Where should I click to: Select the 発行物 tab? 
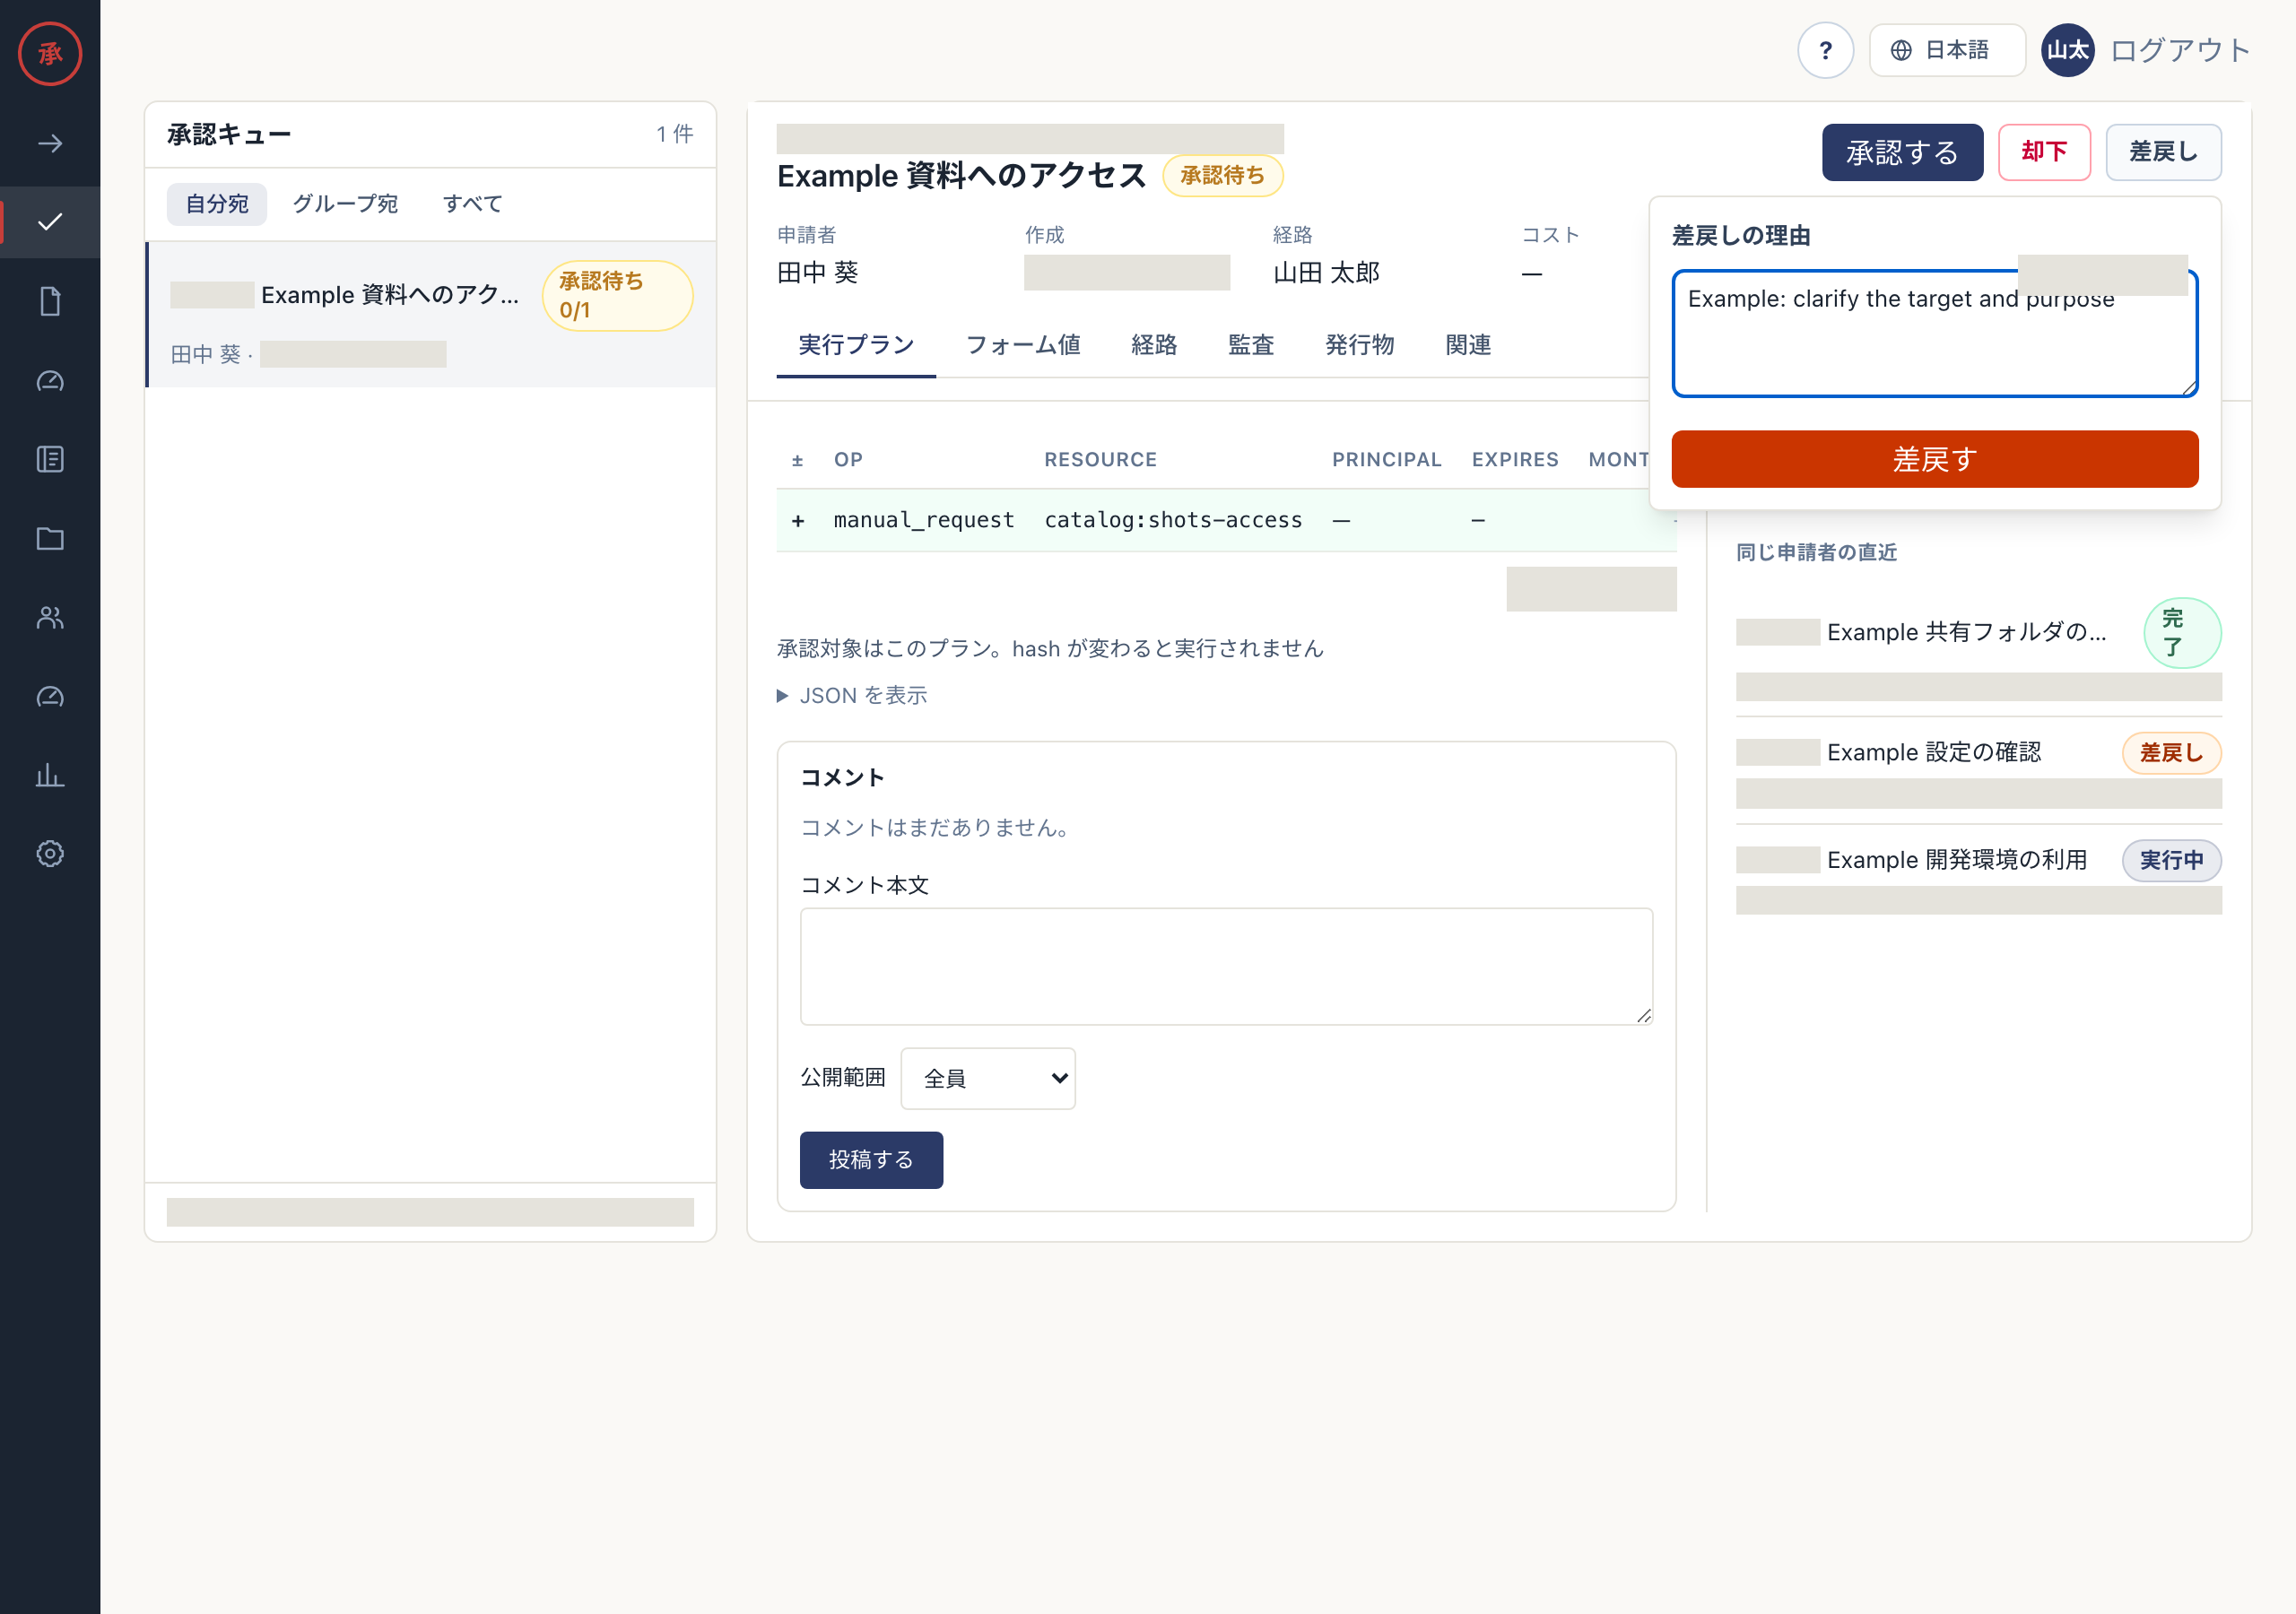pos(1360,345)
